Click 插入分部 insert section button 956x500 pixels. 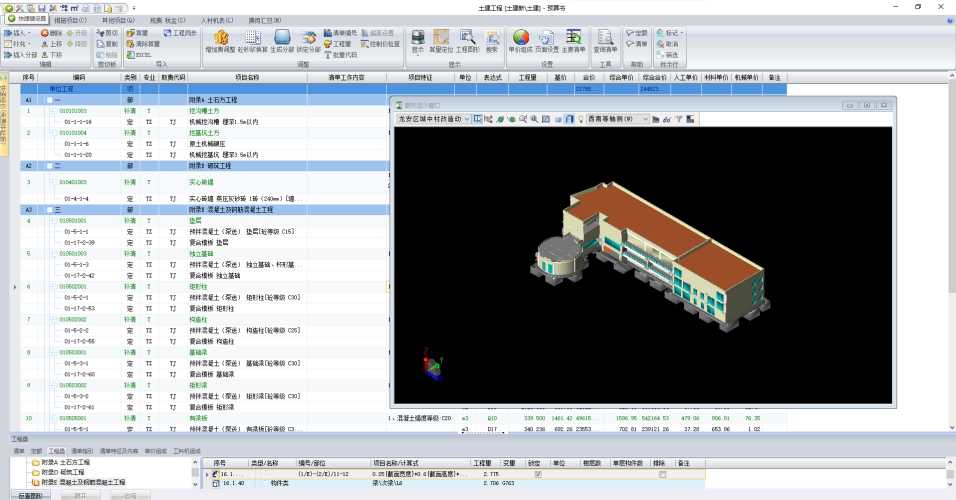pos(21,55)
